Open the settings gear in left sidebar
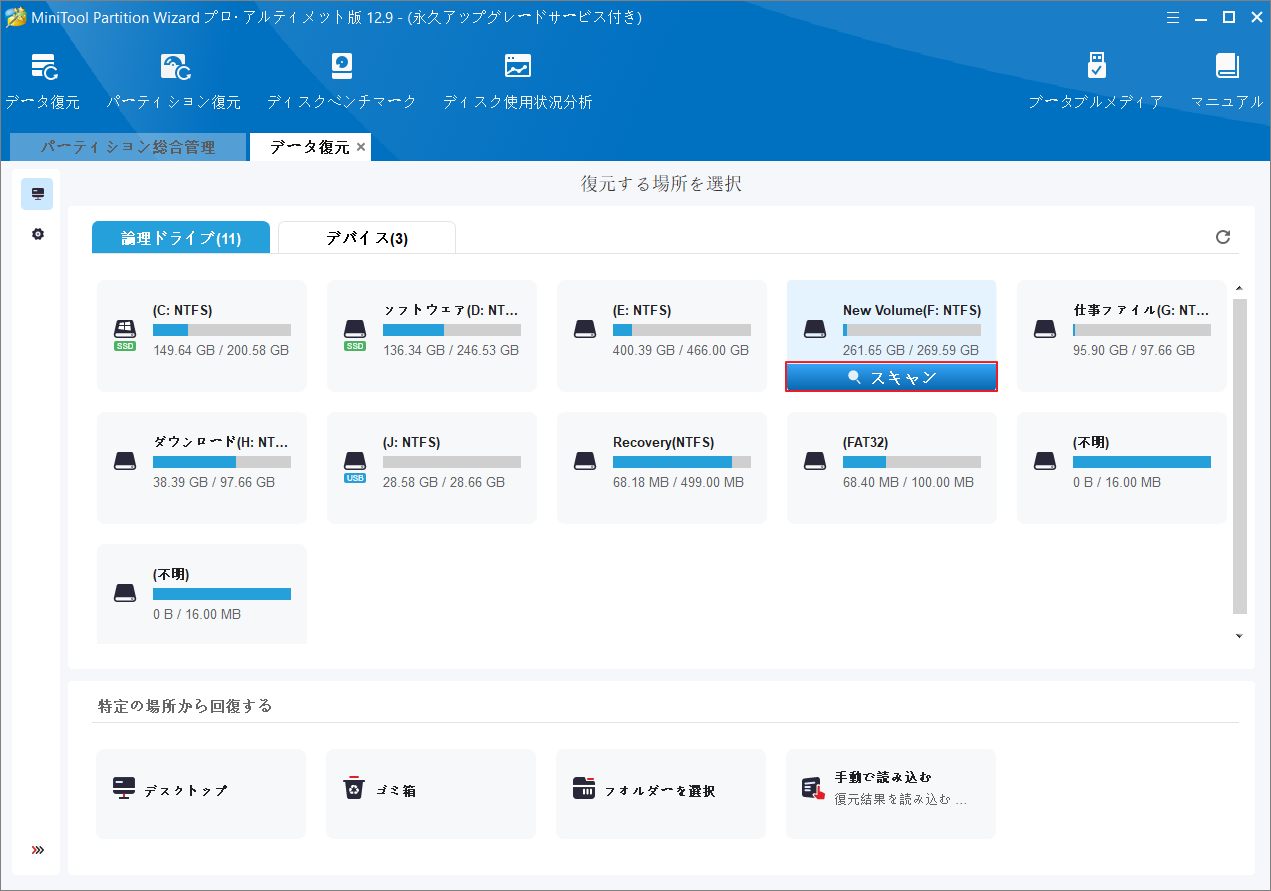Screen dimensions: 1271x891 37,234
